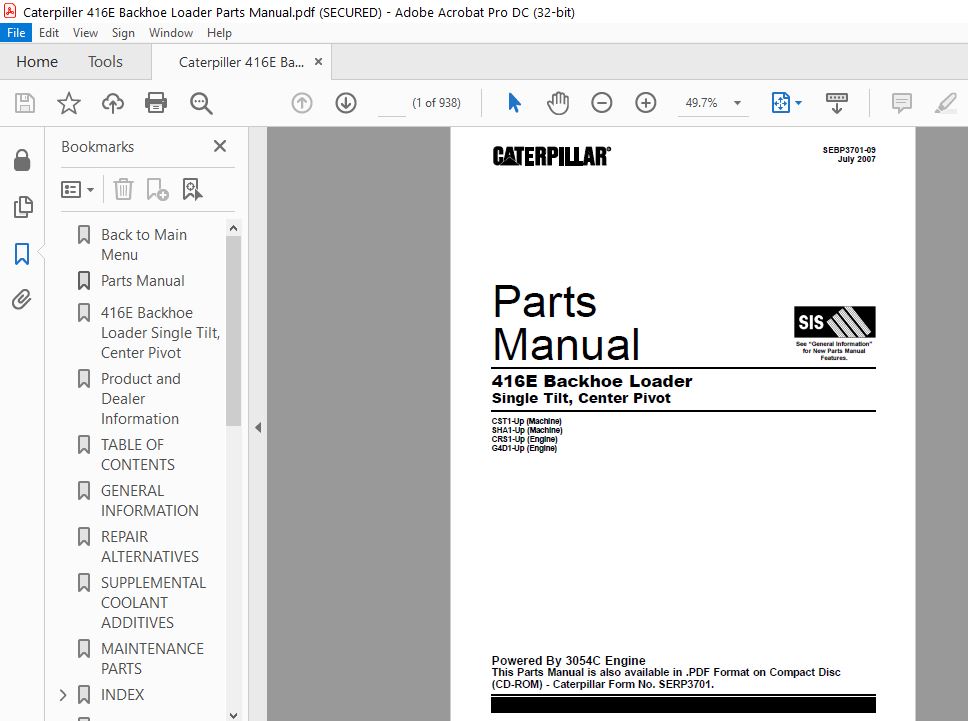Jump to SUPPLEMENTAL COOLANT ADDITIVES bookmark

[153, 602]
